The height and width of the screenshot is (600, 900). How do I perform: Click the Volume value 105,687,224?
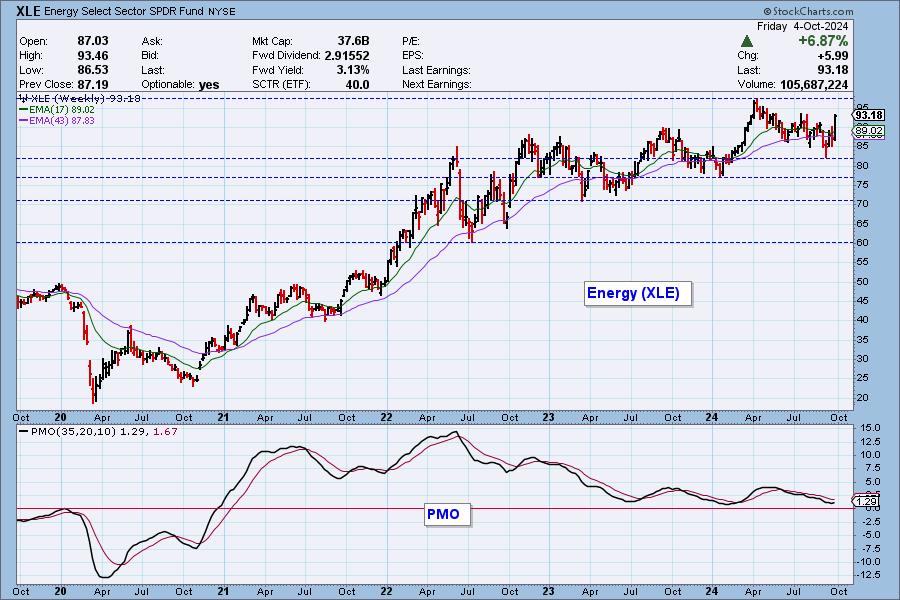click(814, 84)
